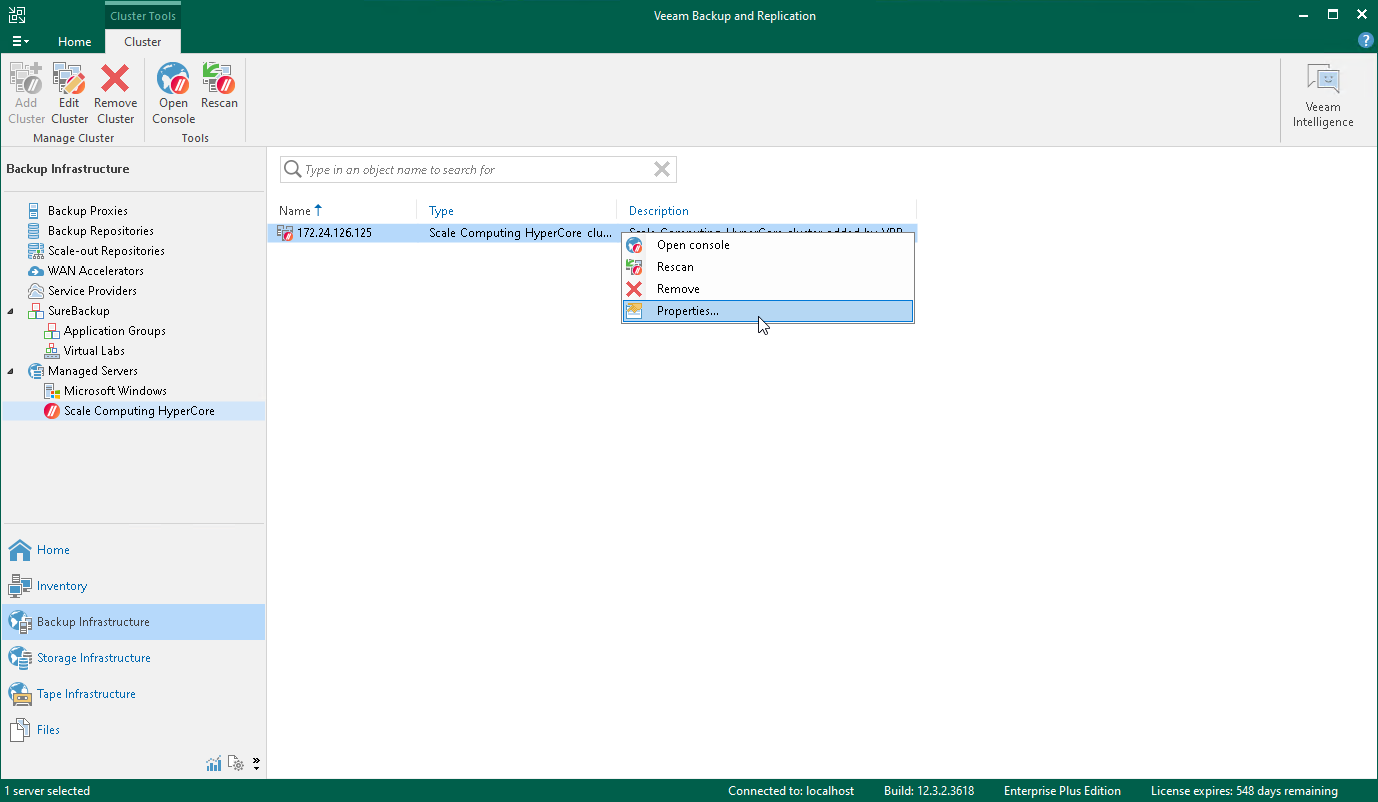Viewport: 1378px width, 802px height.
Task: Click the Properties context menu icon
Action: [634, 311]
